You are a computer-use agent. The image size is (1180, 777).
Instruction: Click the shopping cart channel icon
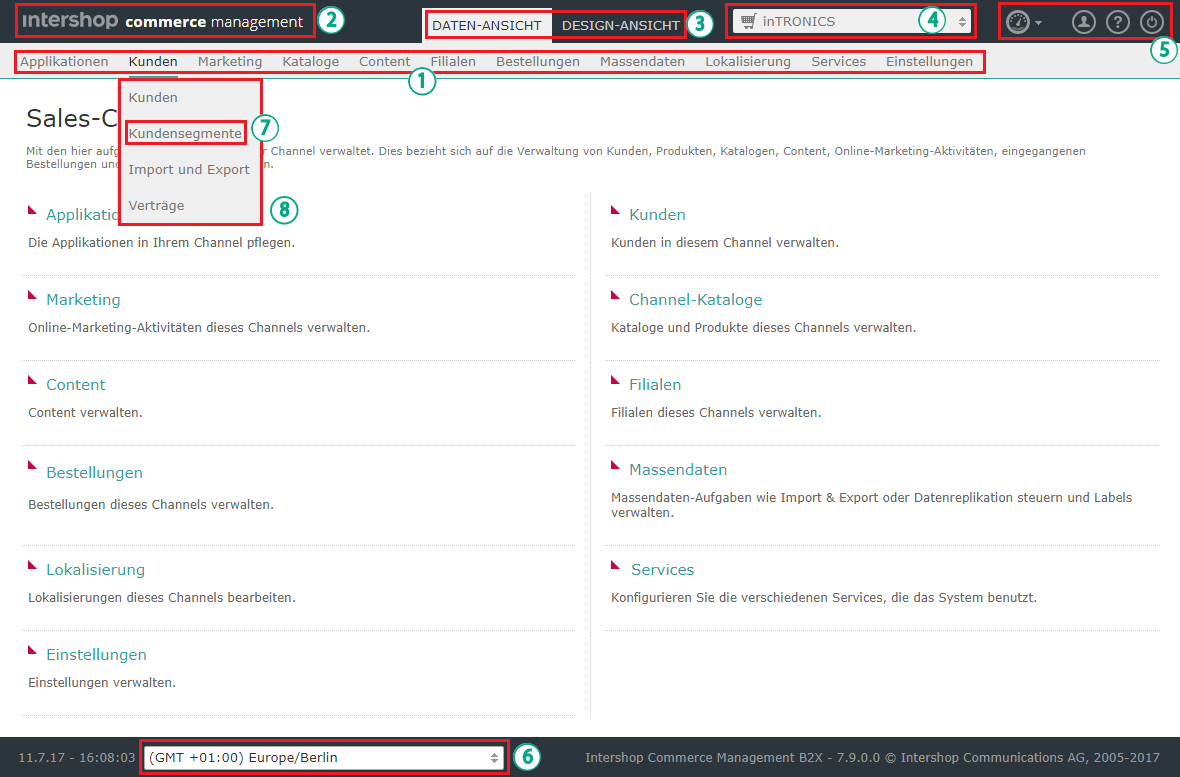pyautogui.click(x=748, y=21)
